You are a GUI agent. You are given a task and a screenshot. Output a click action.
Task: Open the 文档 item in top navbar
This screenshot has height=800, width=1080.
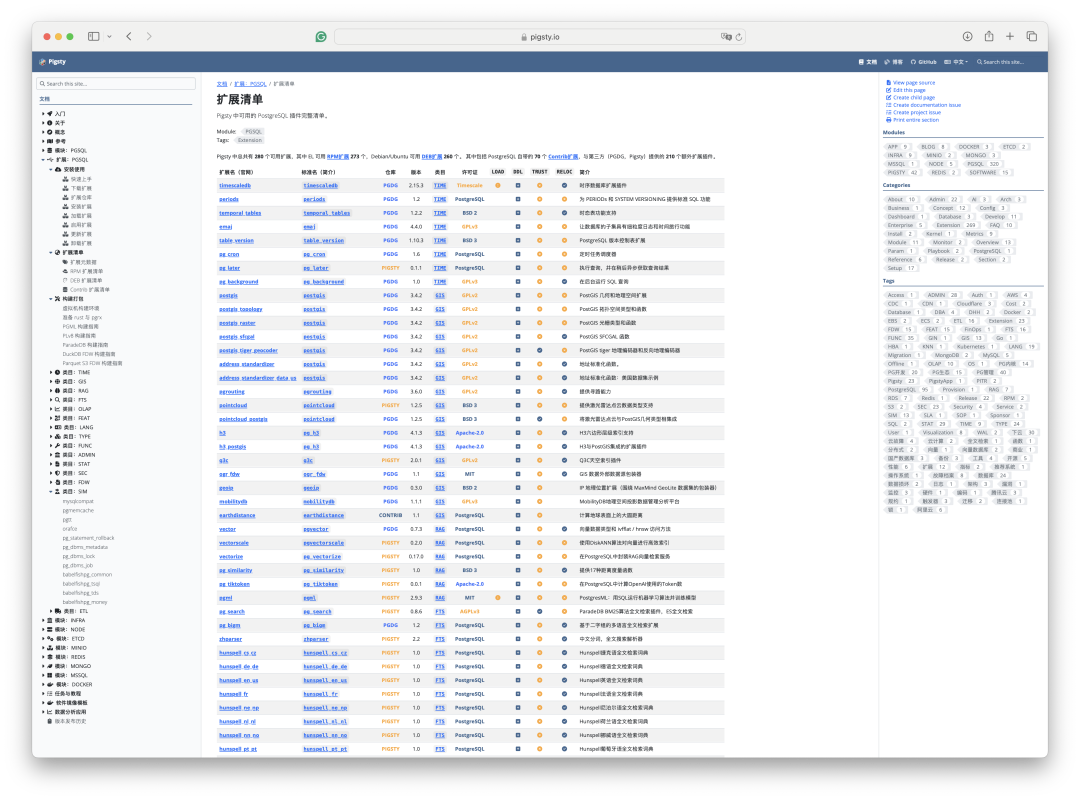point(868,62)
